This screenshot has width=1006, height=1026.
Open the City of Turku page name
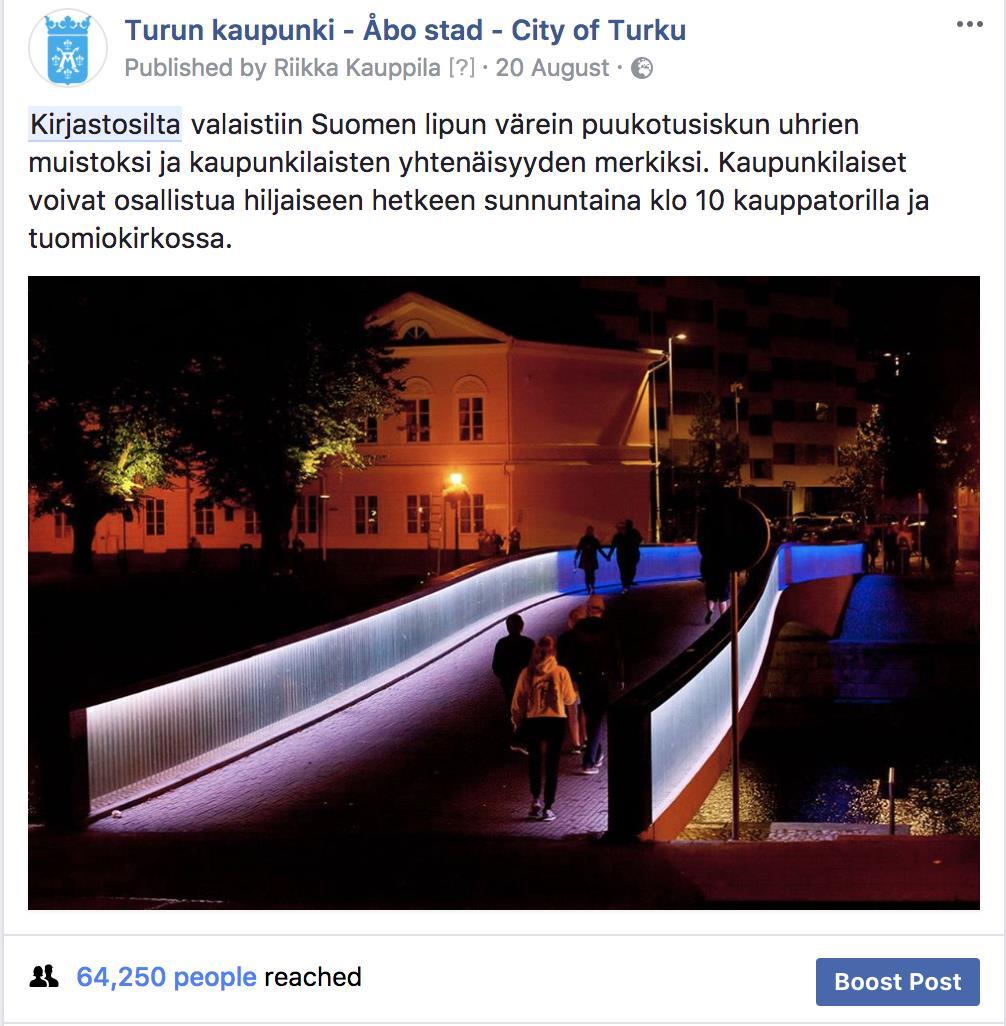tap(405, 30)
